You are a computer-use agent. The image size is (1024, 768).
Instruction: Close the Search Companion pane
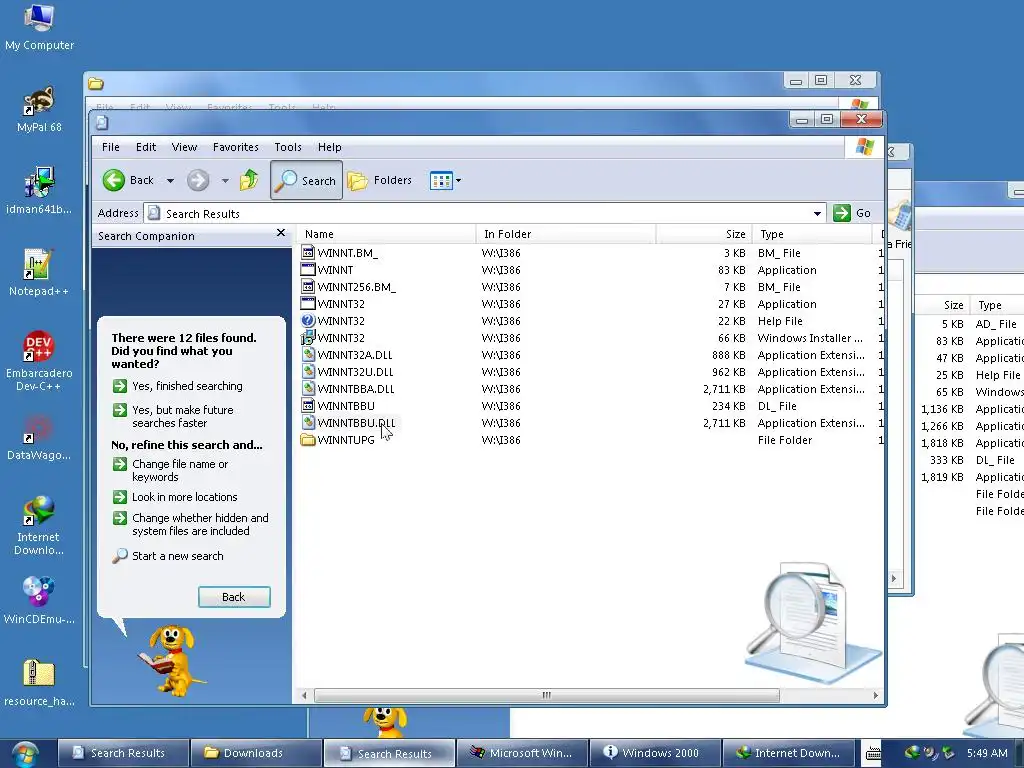281,233
